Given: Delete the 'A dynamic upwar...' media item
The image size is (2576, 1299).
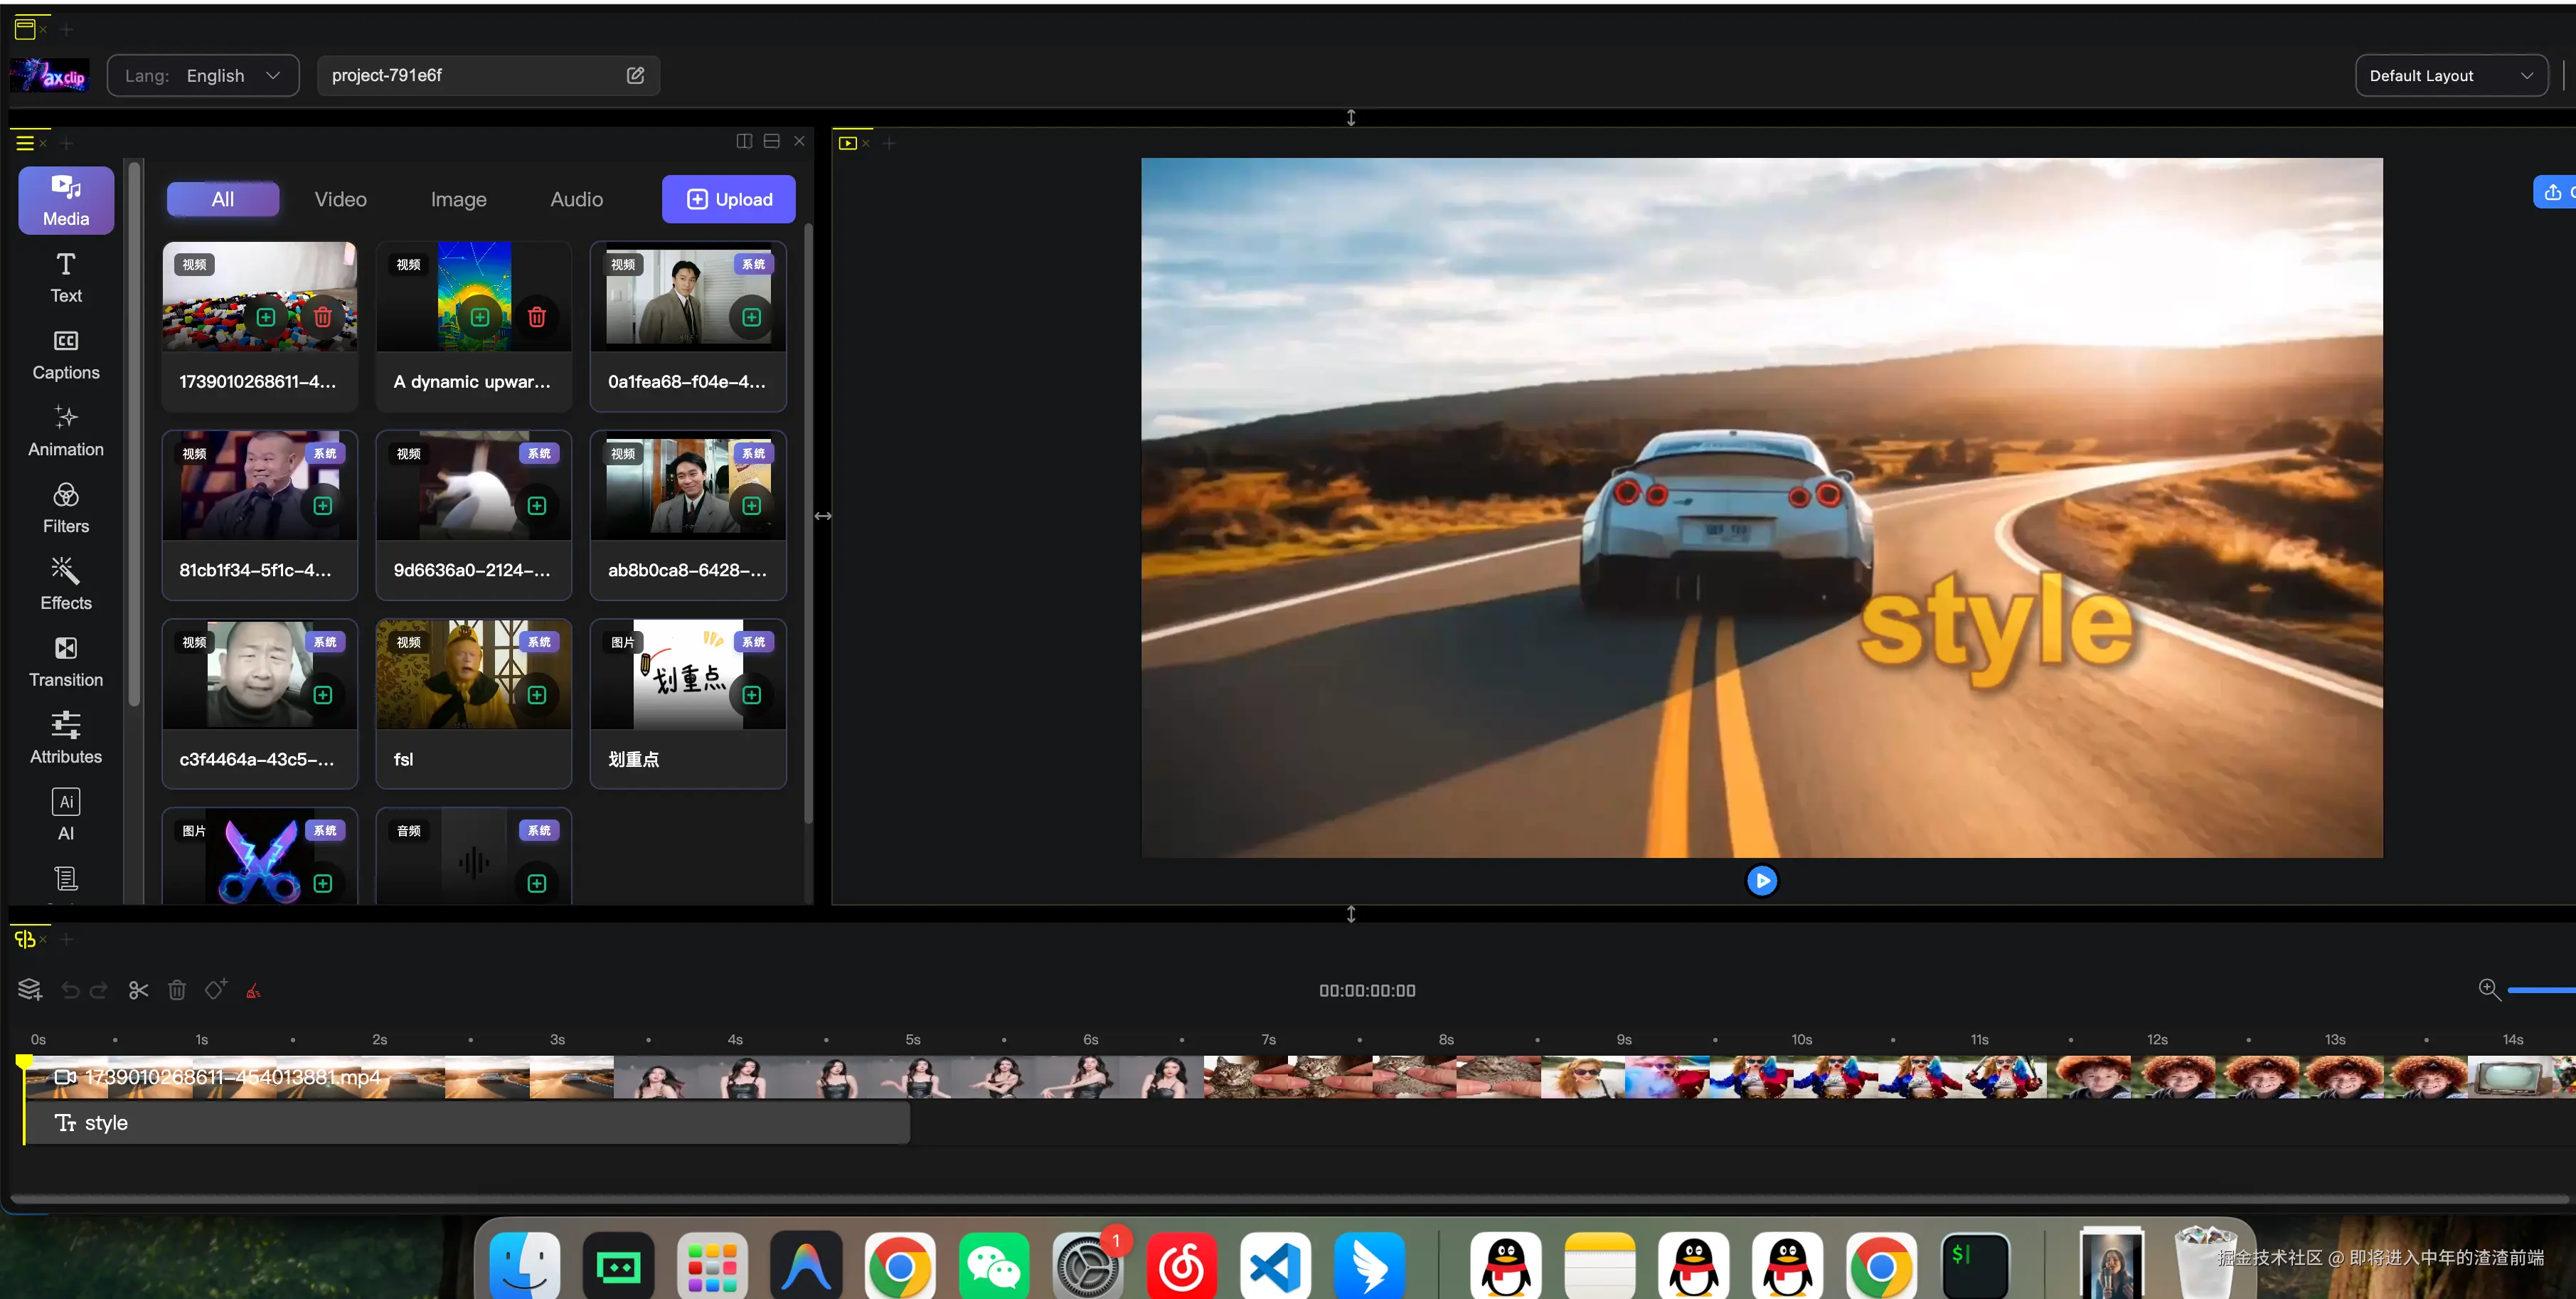Looking at the screenshot, I should click(537, 317).
